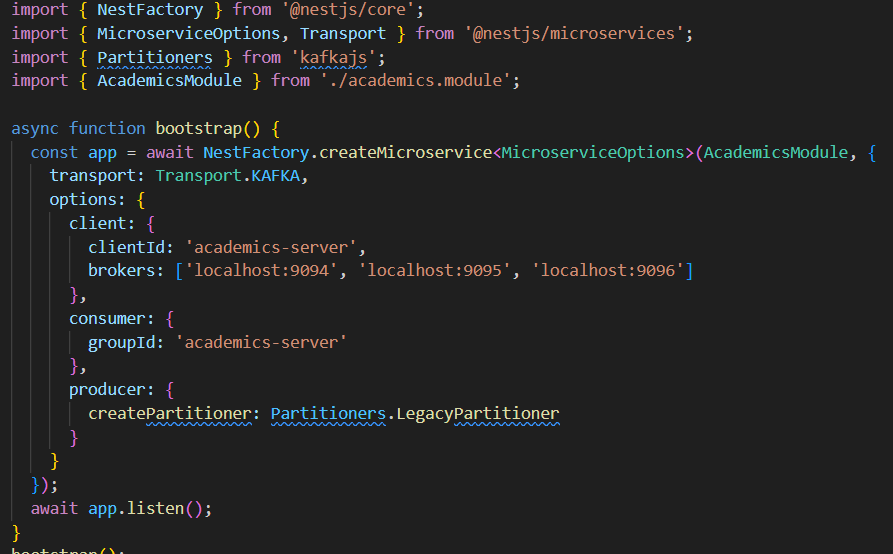This screenshot has height=554, width=893.
Task: Click the '@nestjs/microservices' import path string
Action: tap(574, 34)
